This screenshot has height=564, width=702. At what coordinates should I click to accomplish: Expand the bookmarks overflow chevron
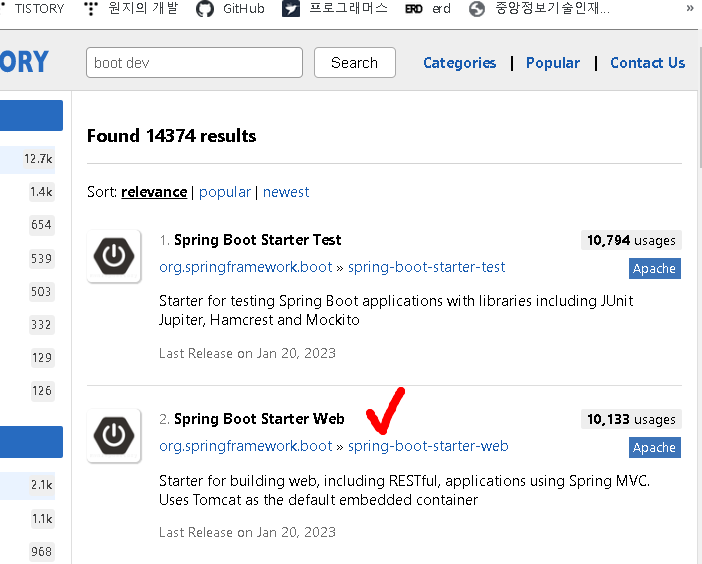pos(690,9)
